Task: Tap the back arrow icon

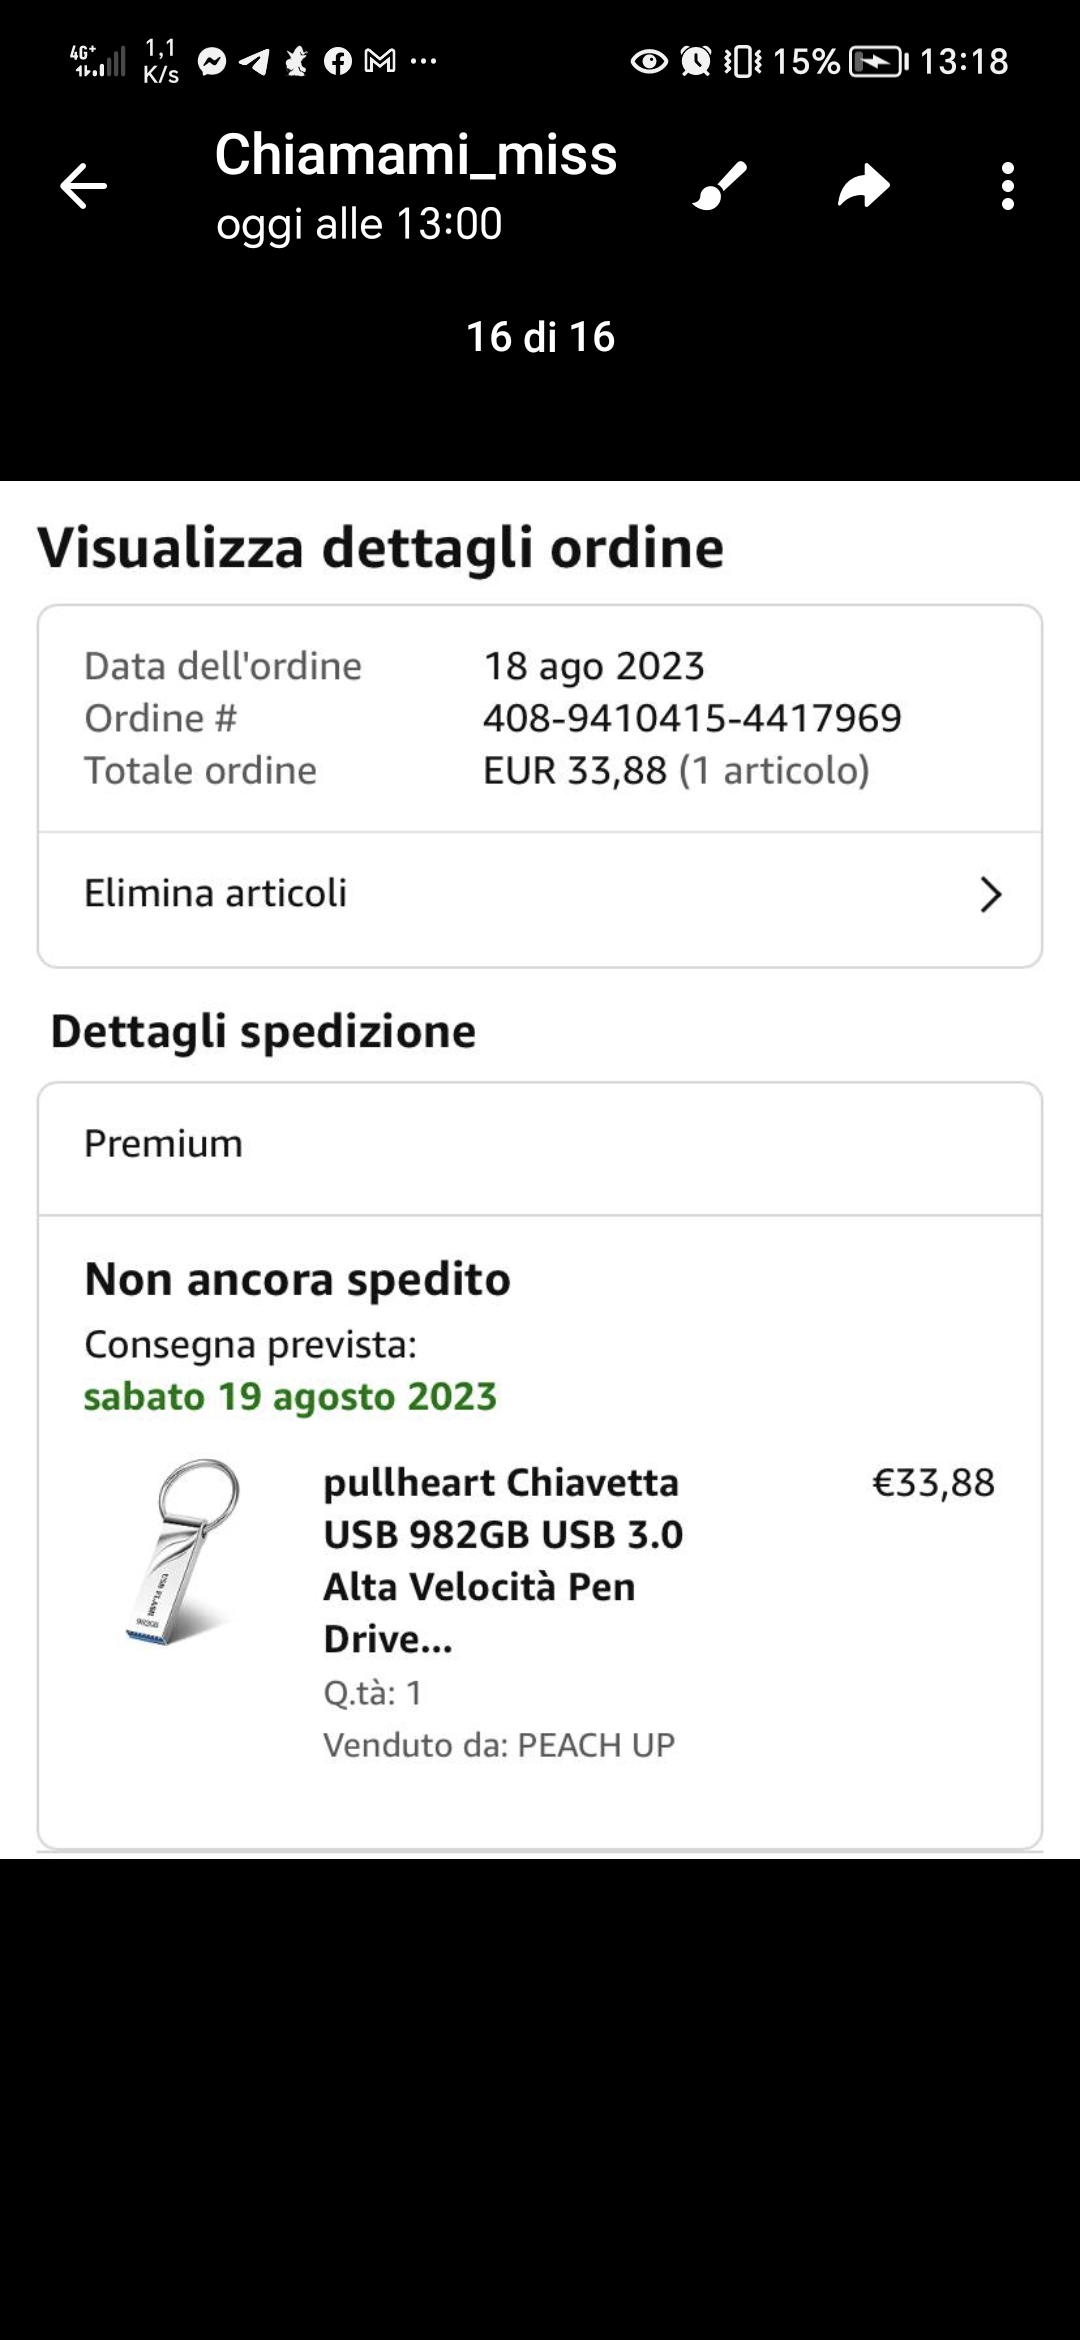Action: click(83, 186)
